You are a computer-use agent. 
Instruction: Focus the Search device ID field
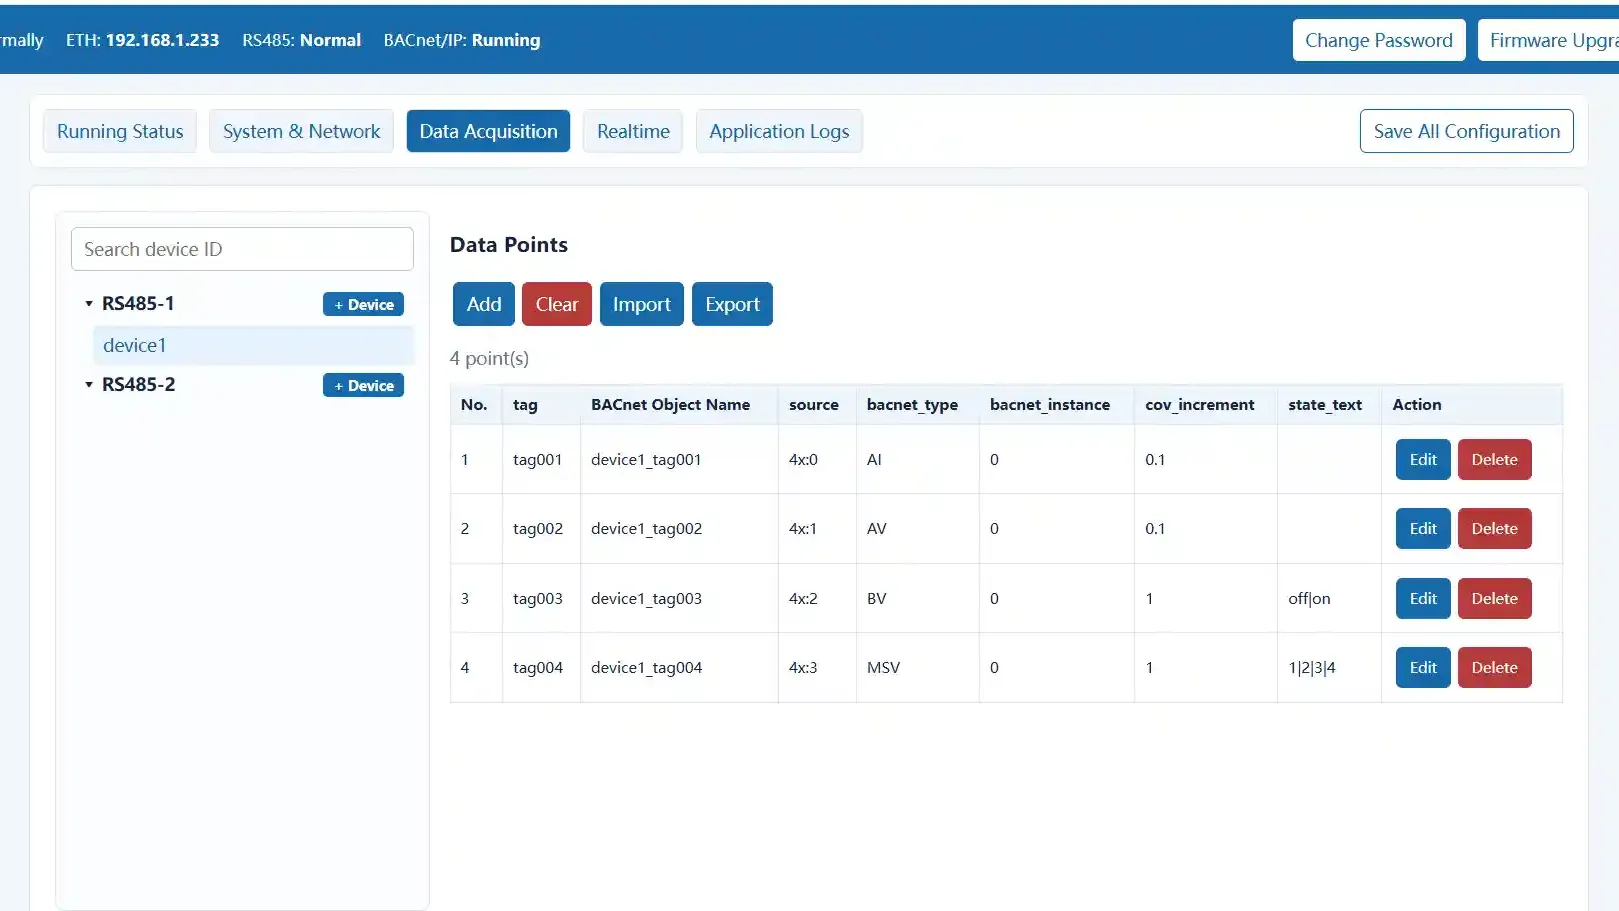[242, 249]
